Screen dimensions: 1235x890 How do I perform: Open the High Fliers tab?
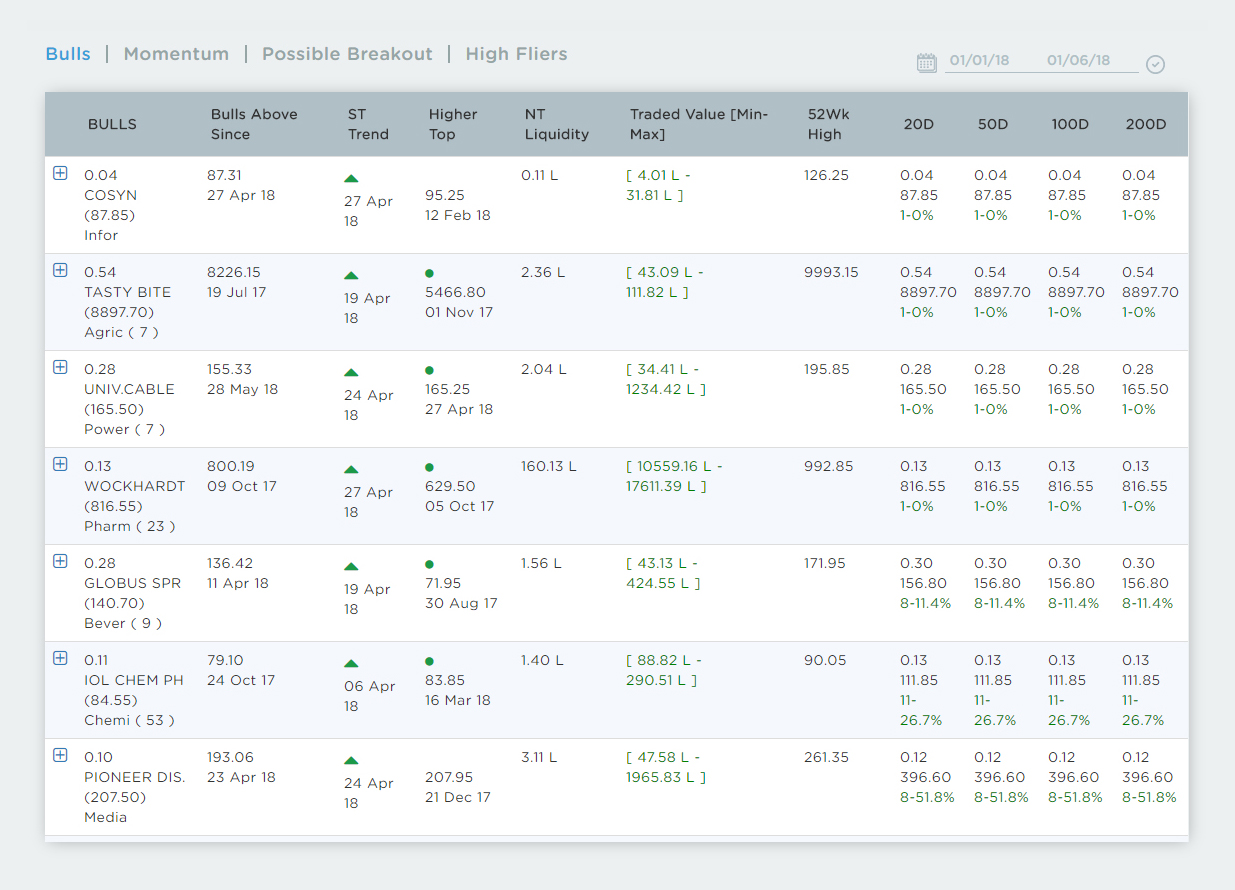[x=516, y=54]
